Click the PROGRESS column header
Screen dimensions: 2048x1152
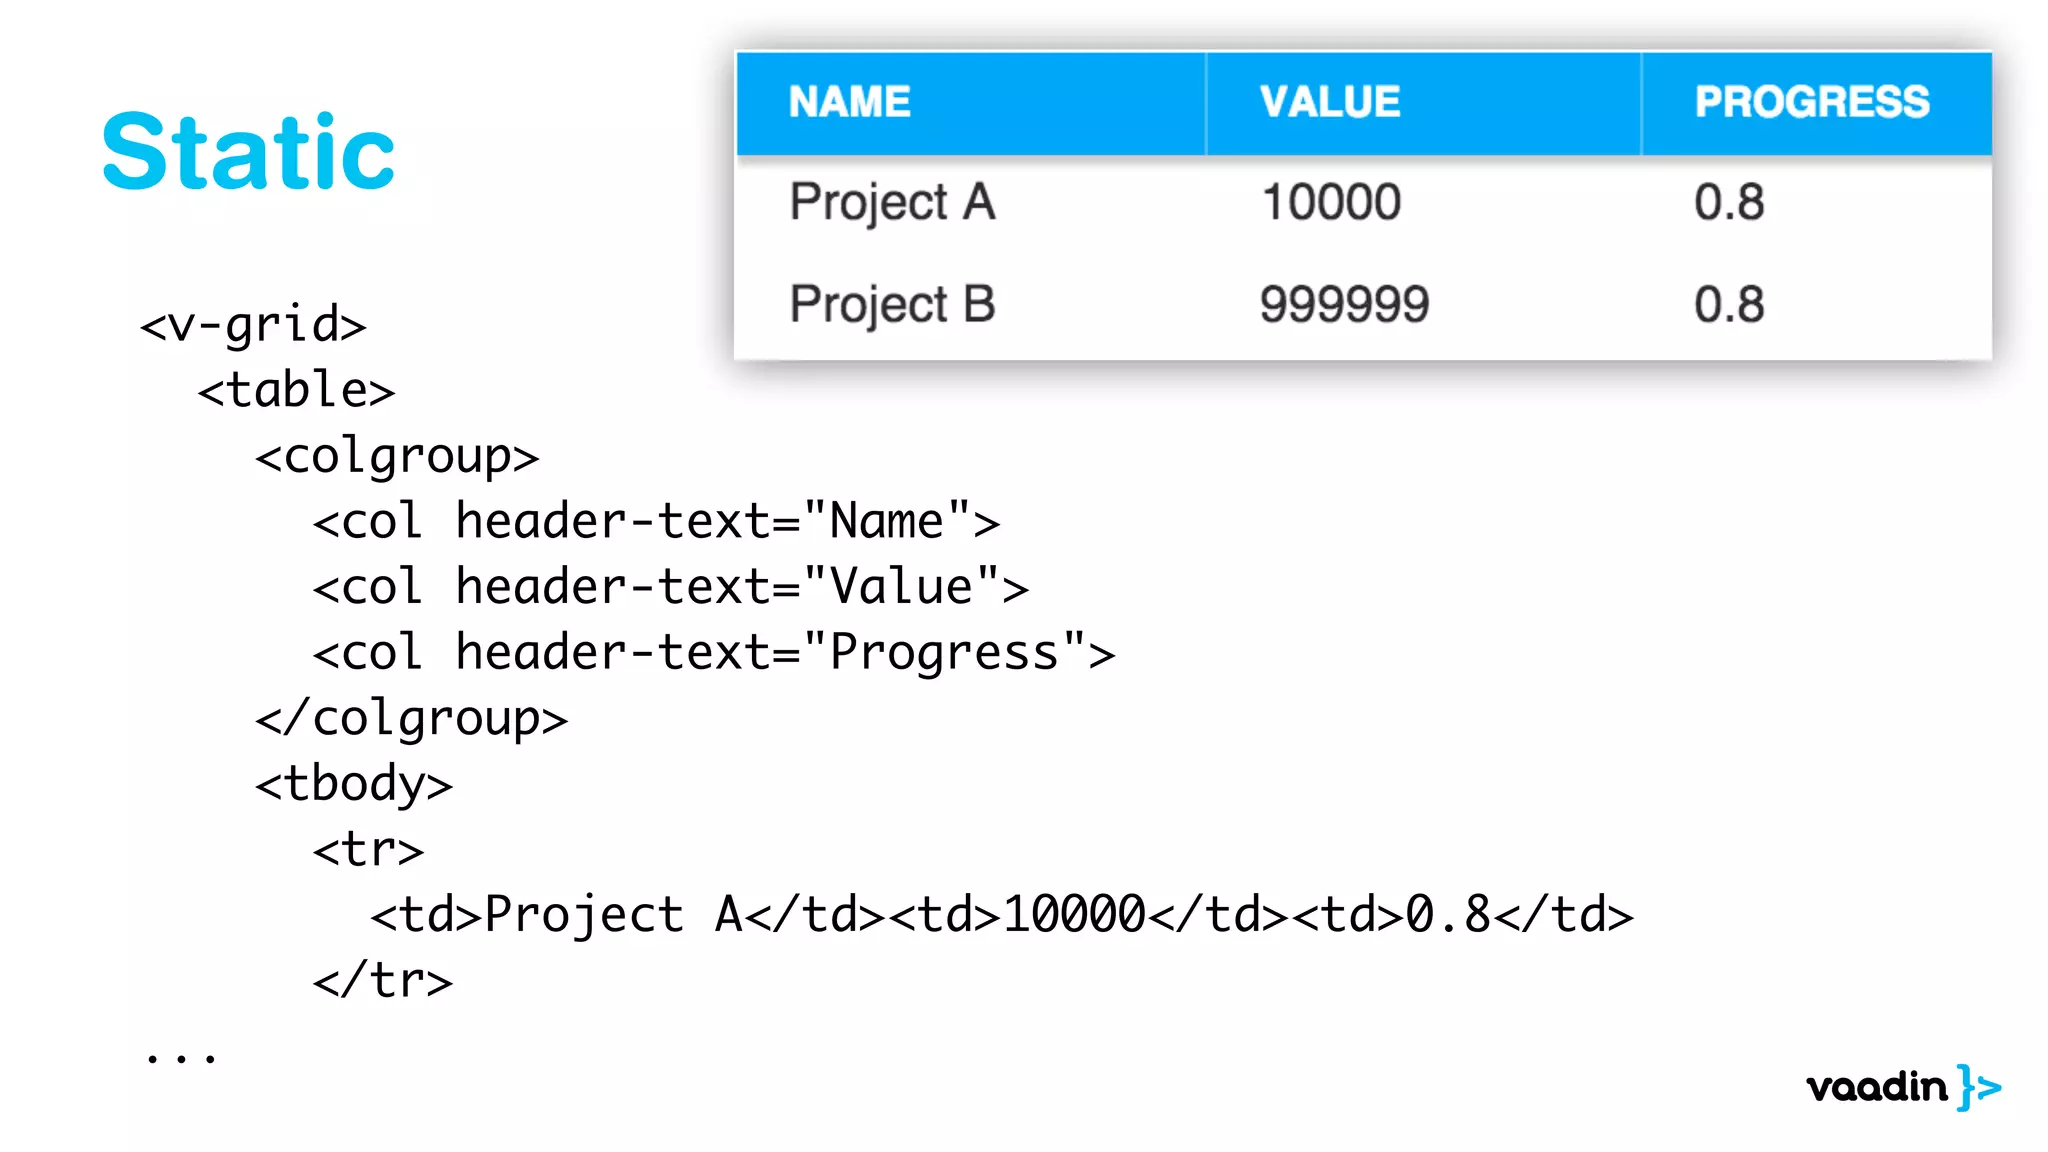click(x=1811, y=102)
